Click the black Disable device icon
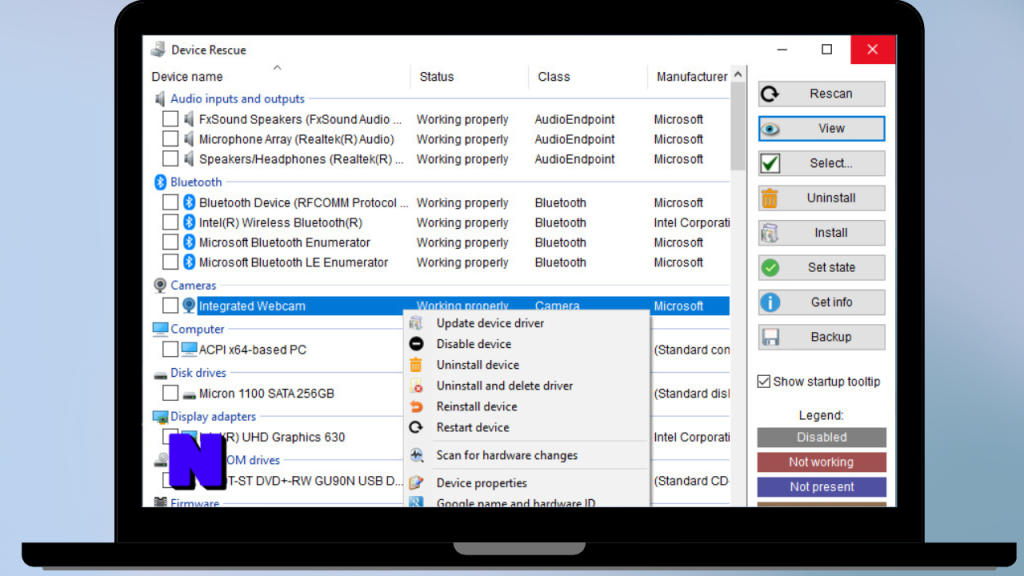Image resolution: width=1024 pixels, height=576 pixels. click(x=416, y=344)
